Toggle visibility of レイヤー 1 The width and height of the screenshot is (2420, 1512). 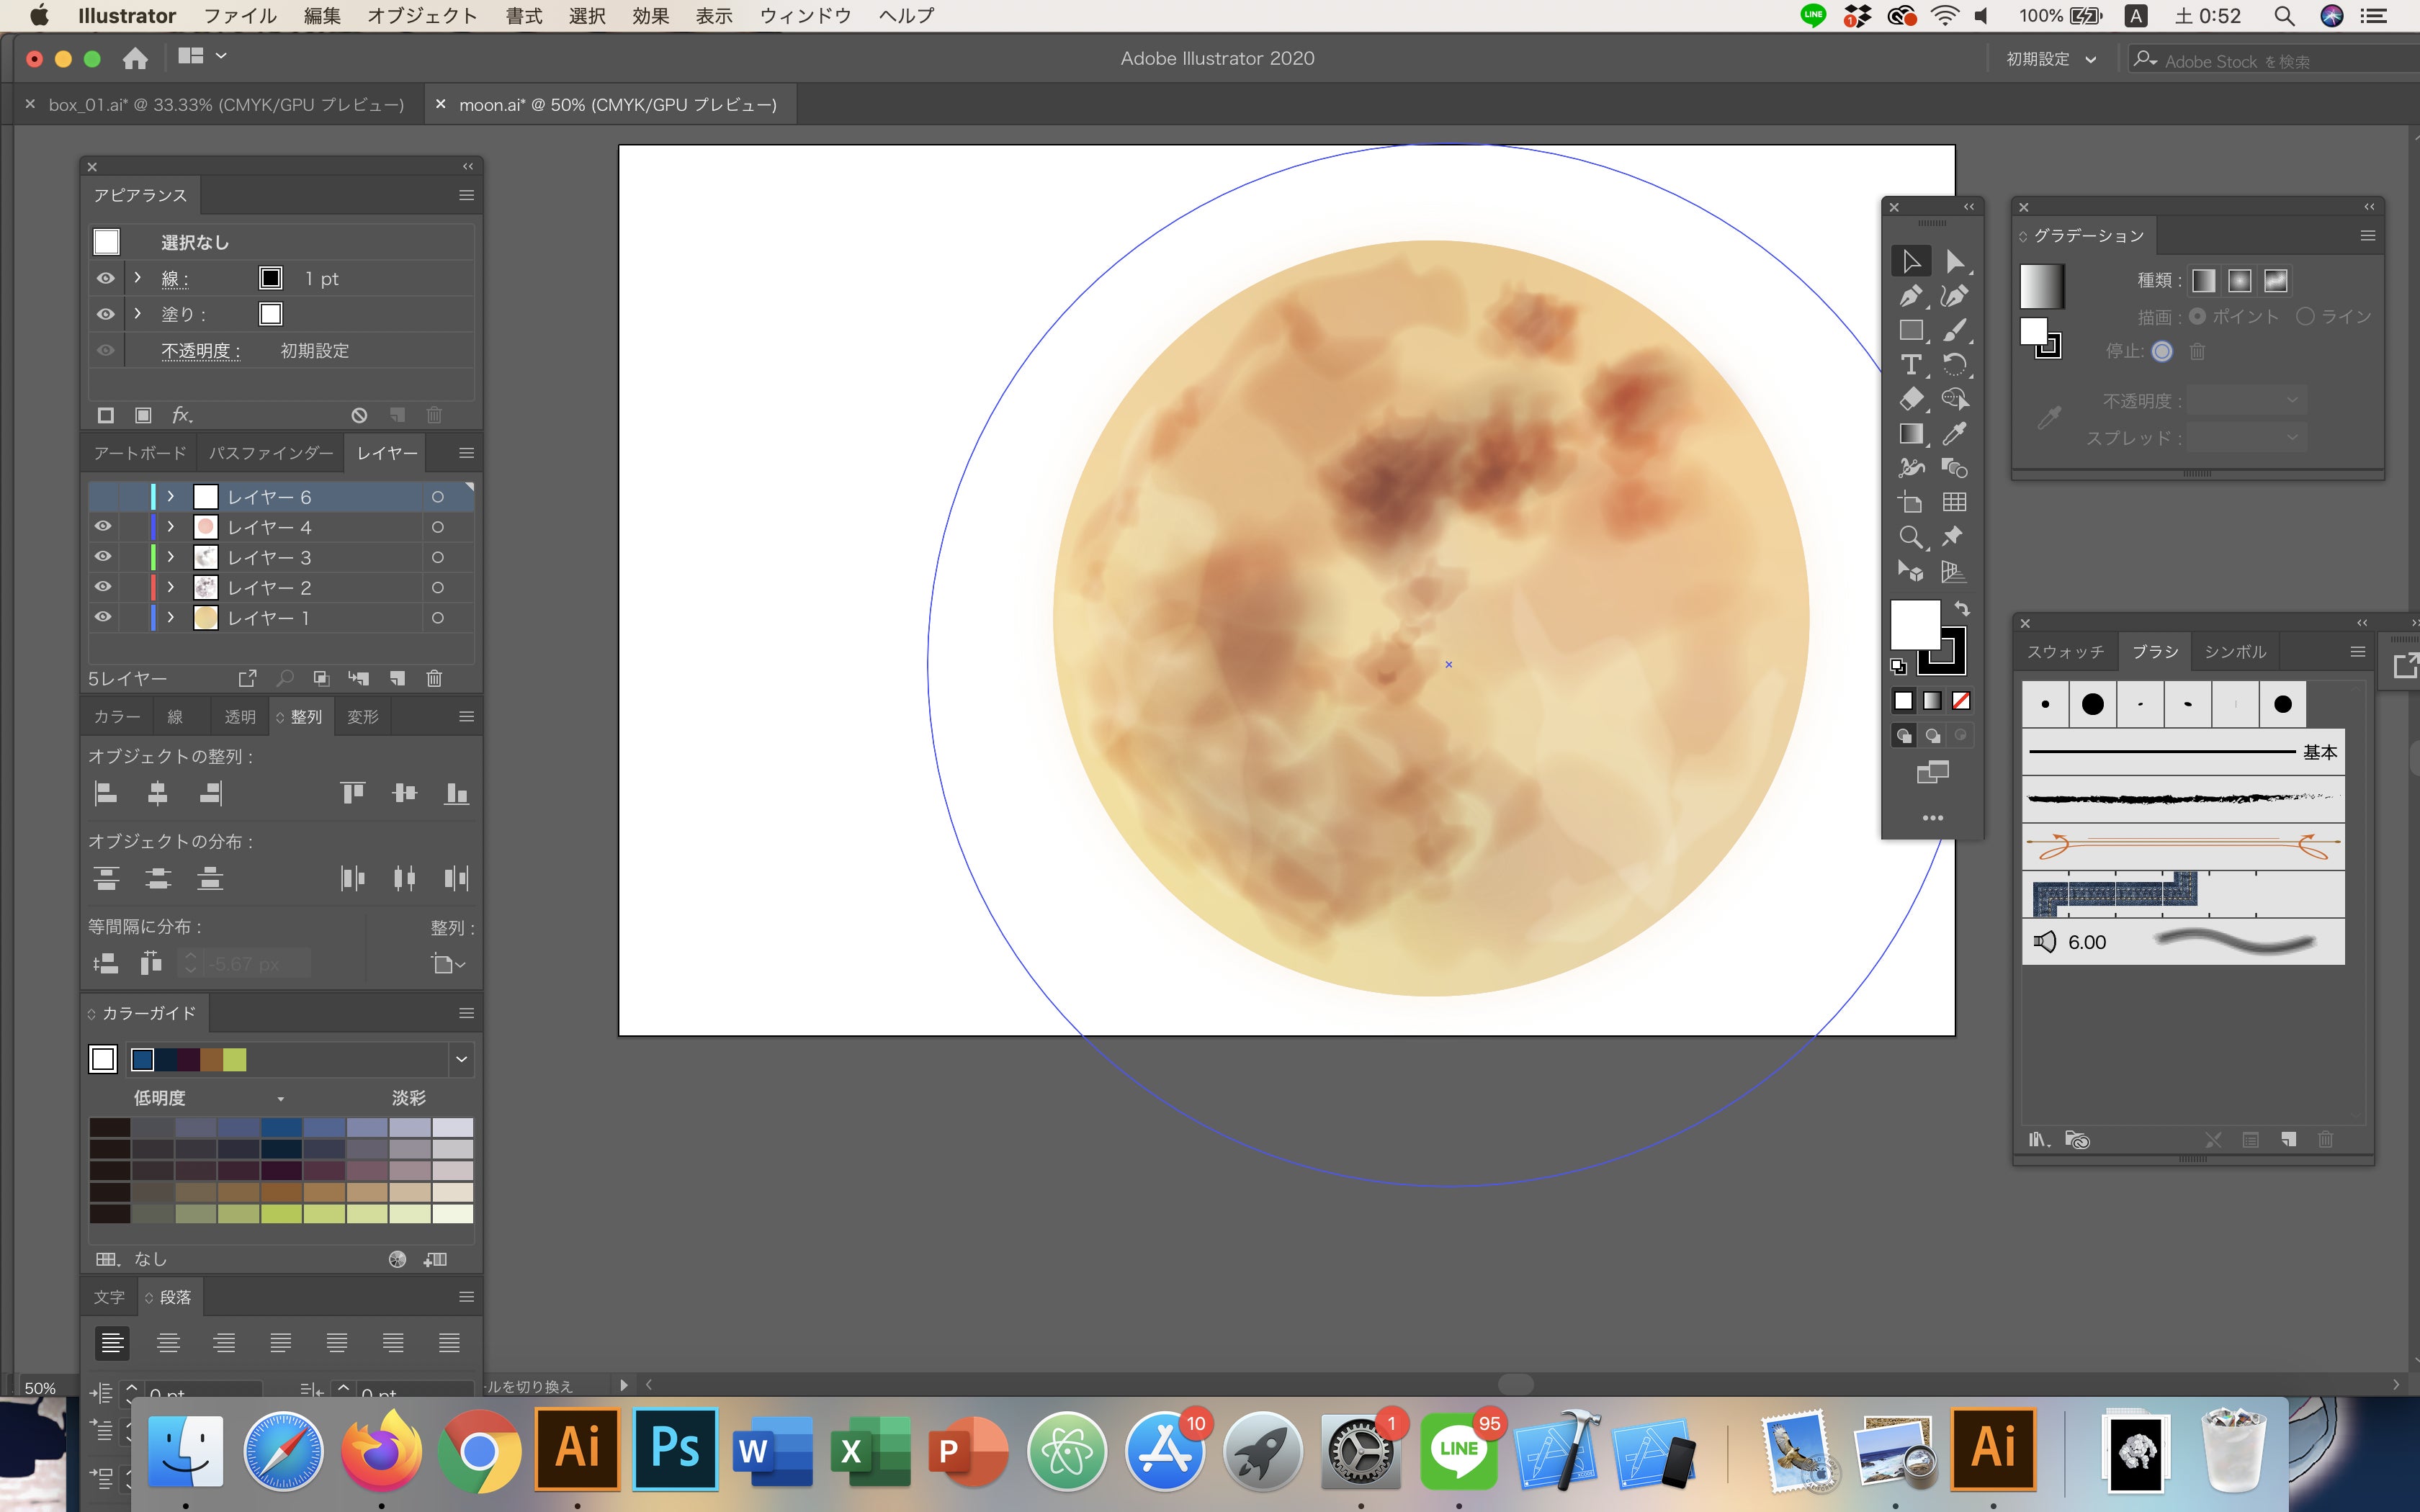(x=103, y=618)
